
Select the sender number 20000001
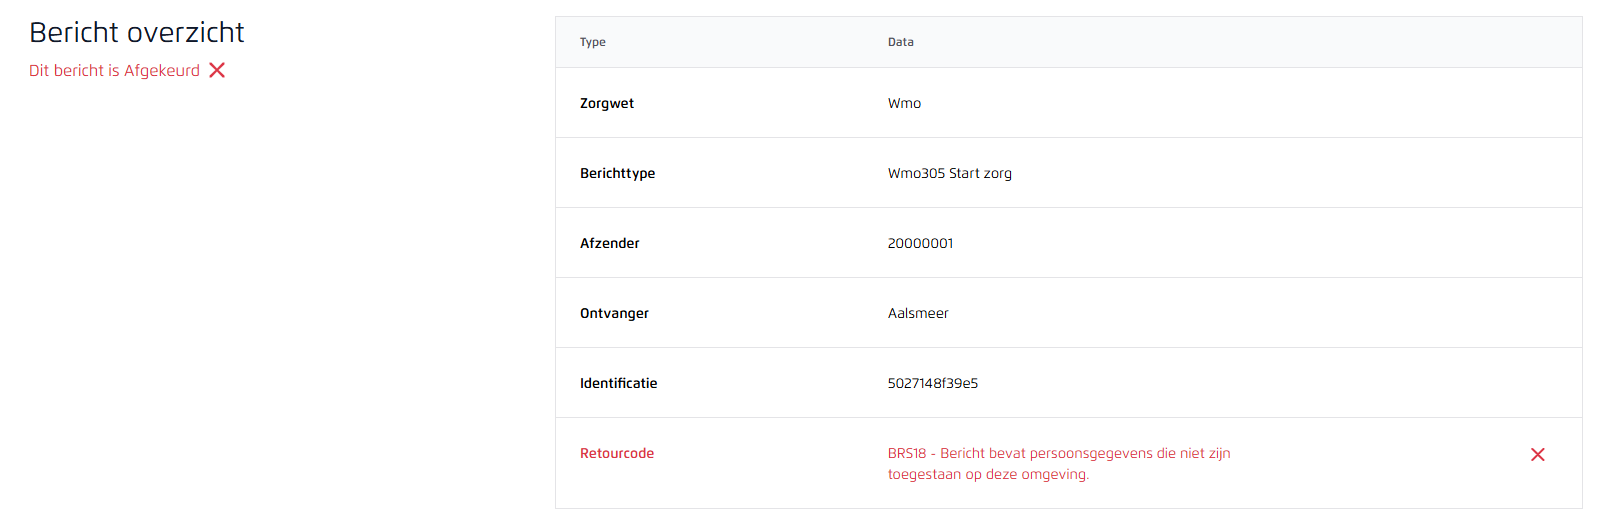(x=920, y=243)
